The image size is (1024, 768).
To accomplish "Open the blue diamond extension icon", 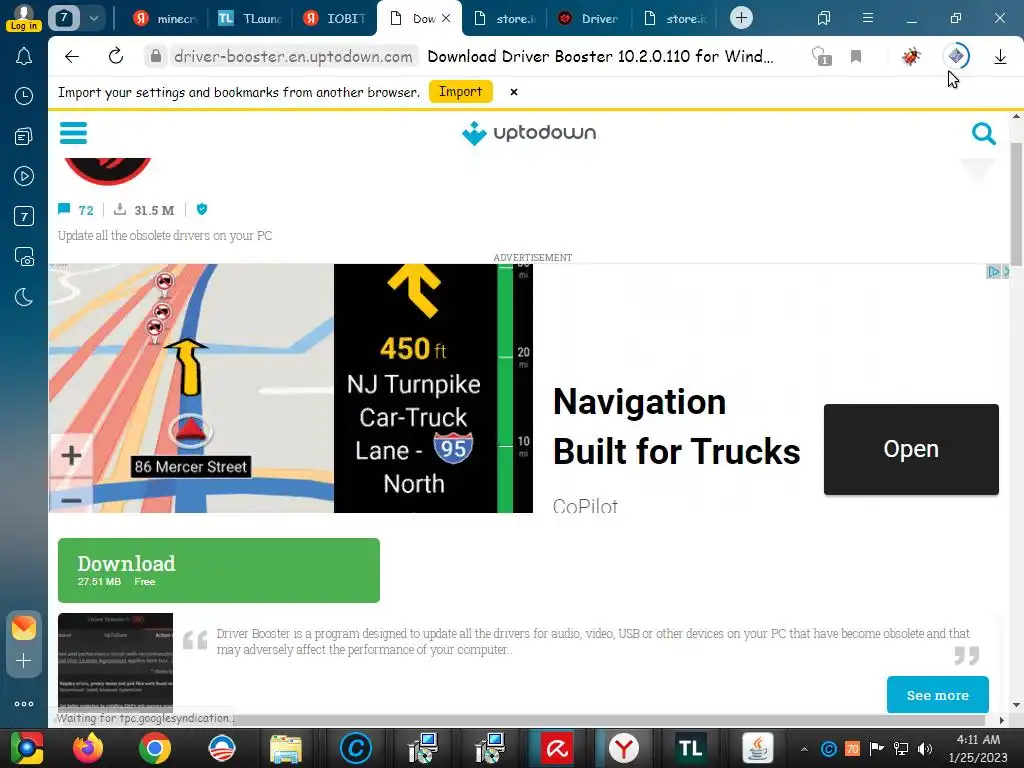I will tap(955, 56).
